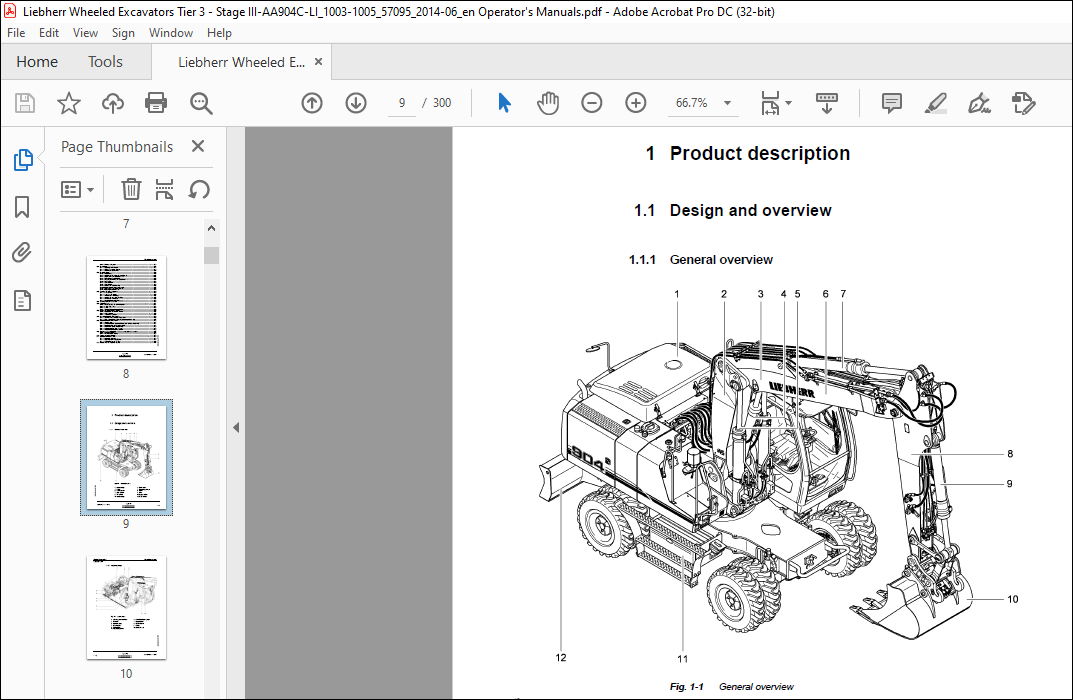Open the read mode keyboard icon
The height and width of the screenshot is (700, 1073).
827,103
